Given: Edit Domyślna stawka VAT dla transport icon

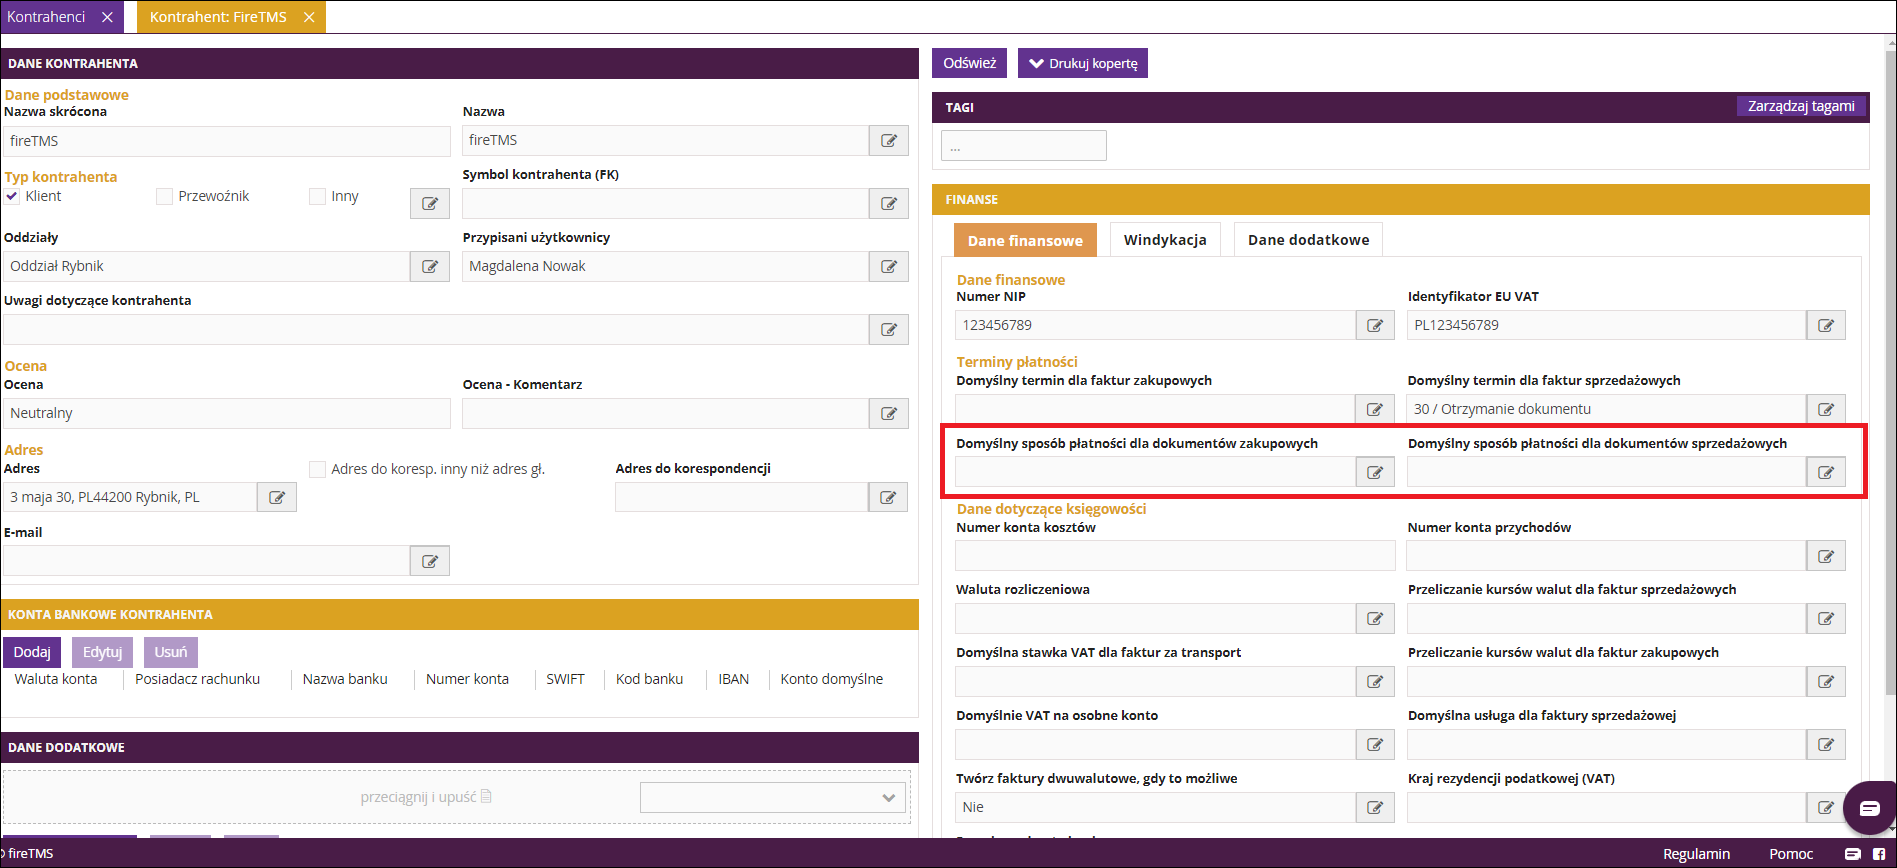Looking at the screenshot, I should [1375, 682].
